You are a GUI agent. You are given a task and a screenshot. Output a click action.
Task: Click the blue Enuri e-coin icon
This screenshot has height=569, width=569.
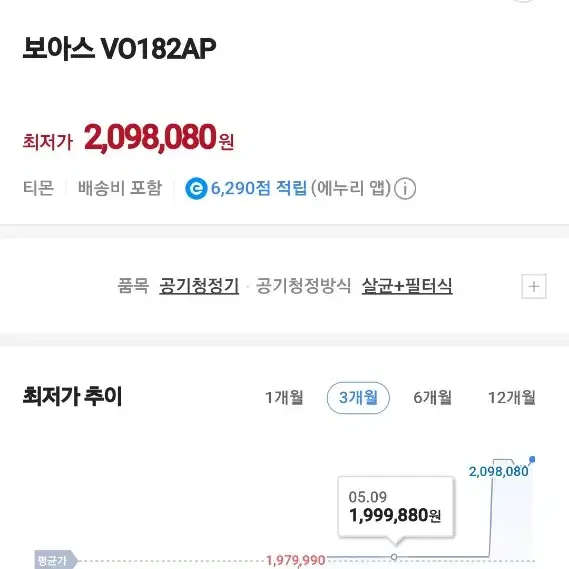(196, 188)
